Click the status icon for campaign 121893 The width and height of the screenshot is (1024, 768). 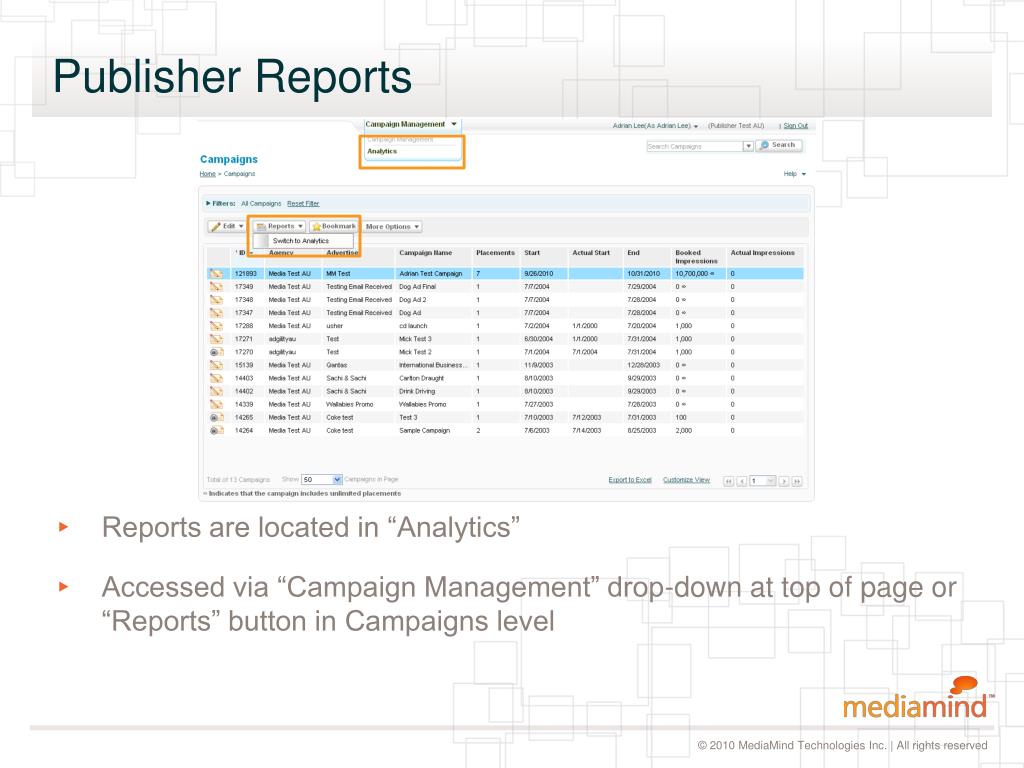click(216, 274)
